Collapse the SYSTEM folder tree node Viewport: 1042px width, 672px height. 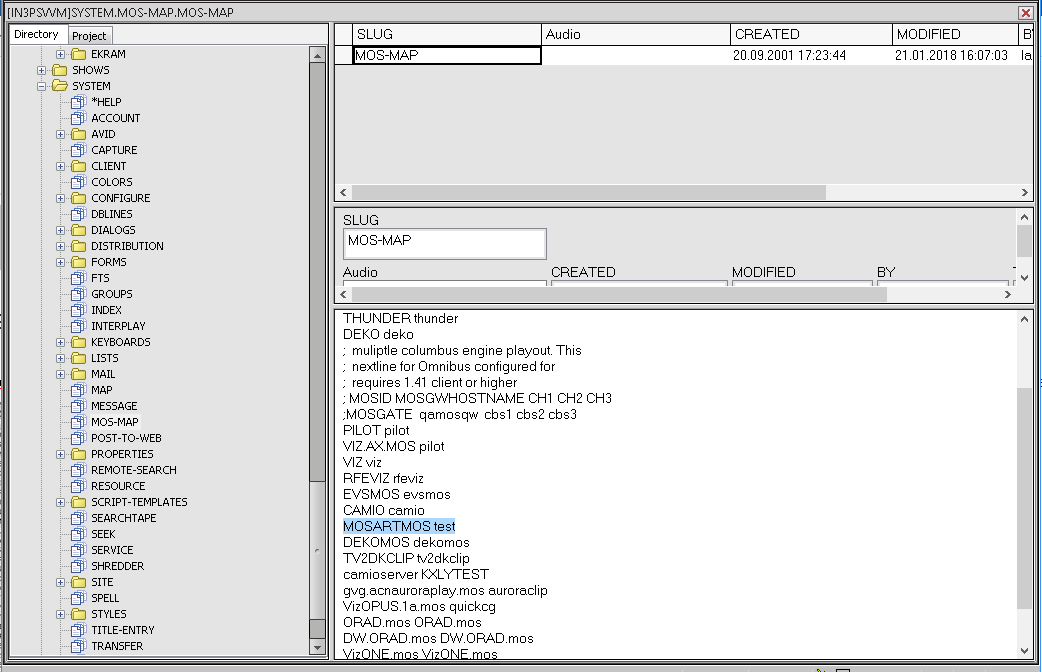[42, 86]
